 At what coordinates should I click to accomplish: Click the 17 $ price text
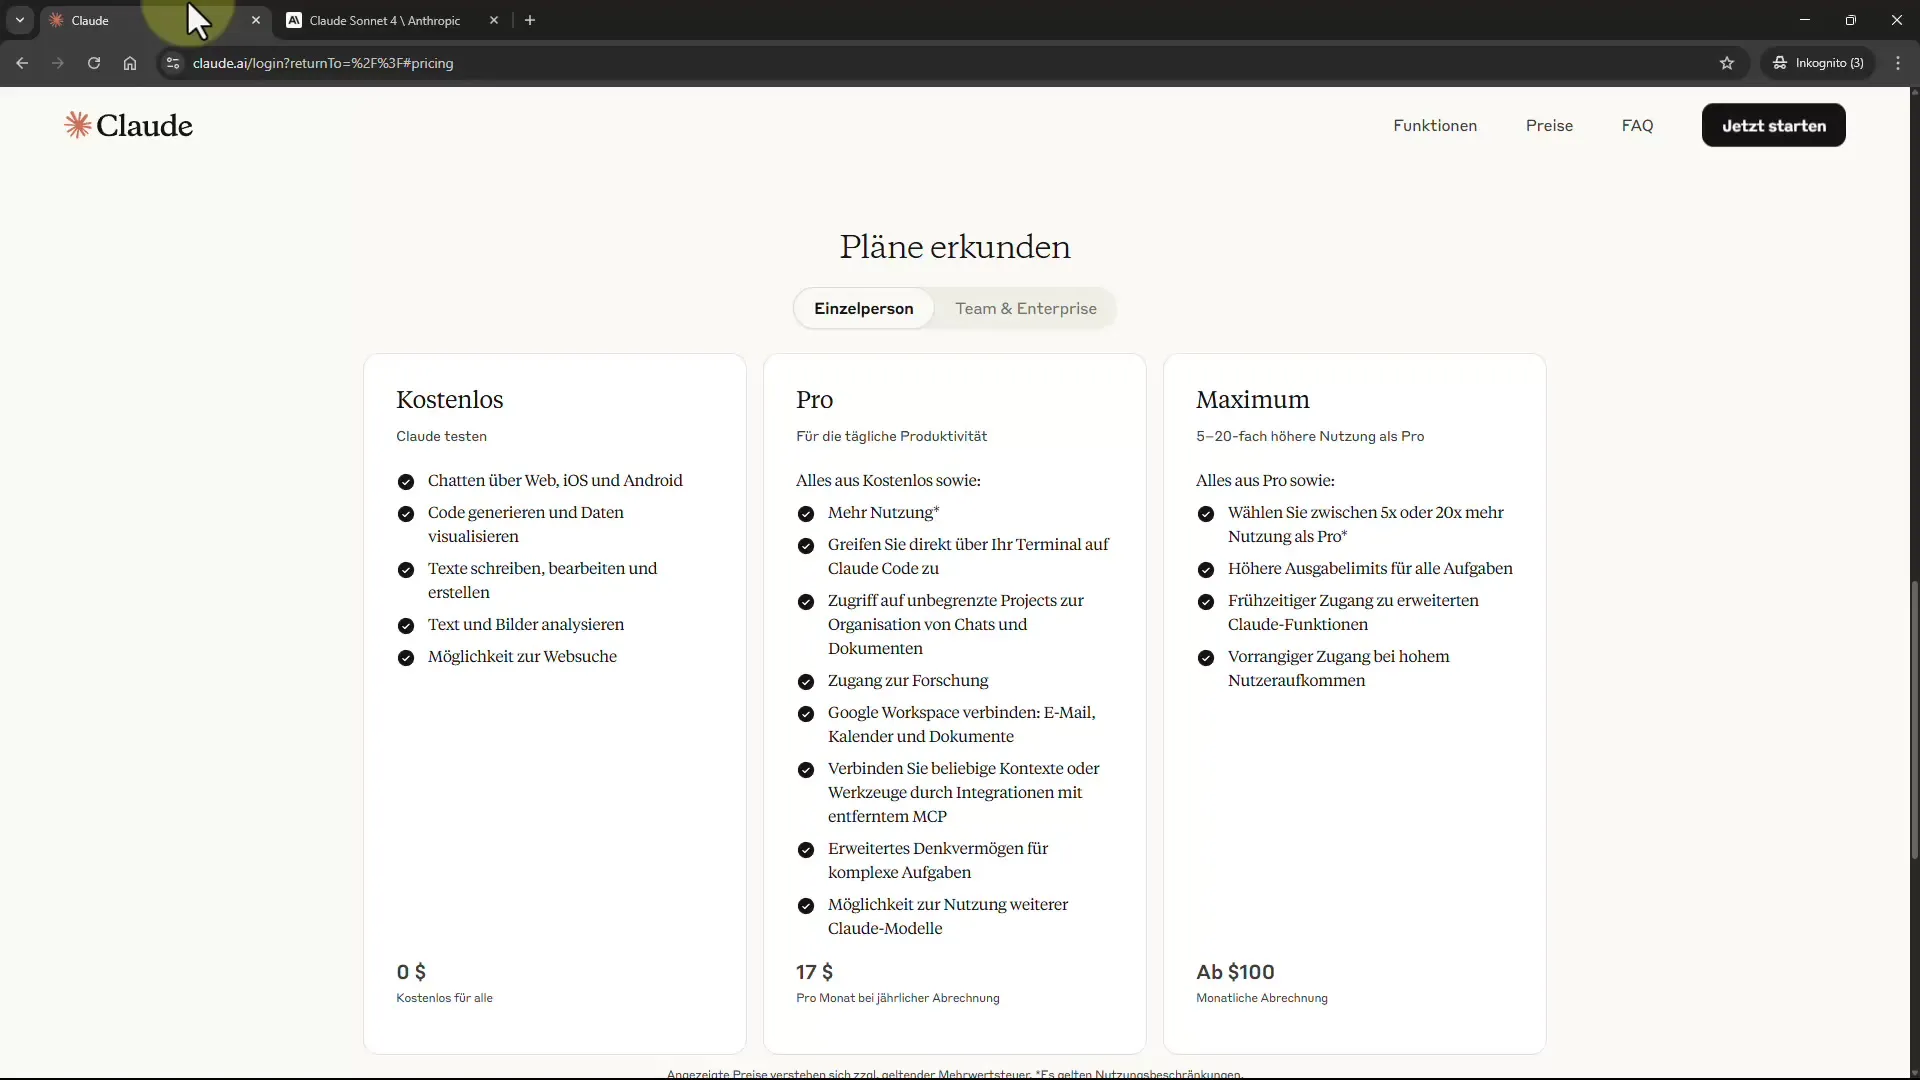[x=814, y=972]
